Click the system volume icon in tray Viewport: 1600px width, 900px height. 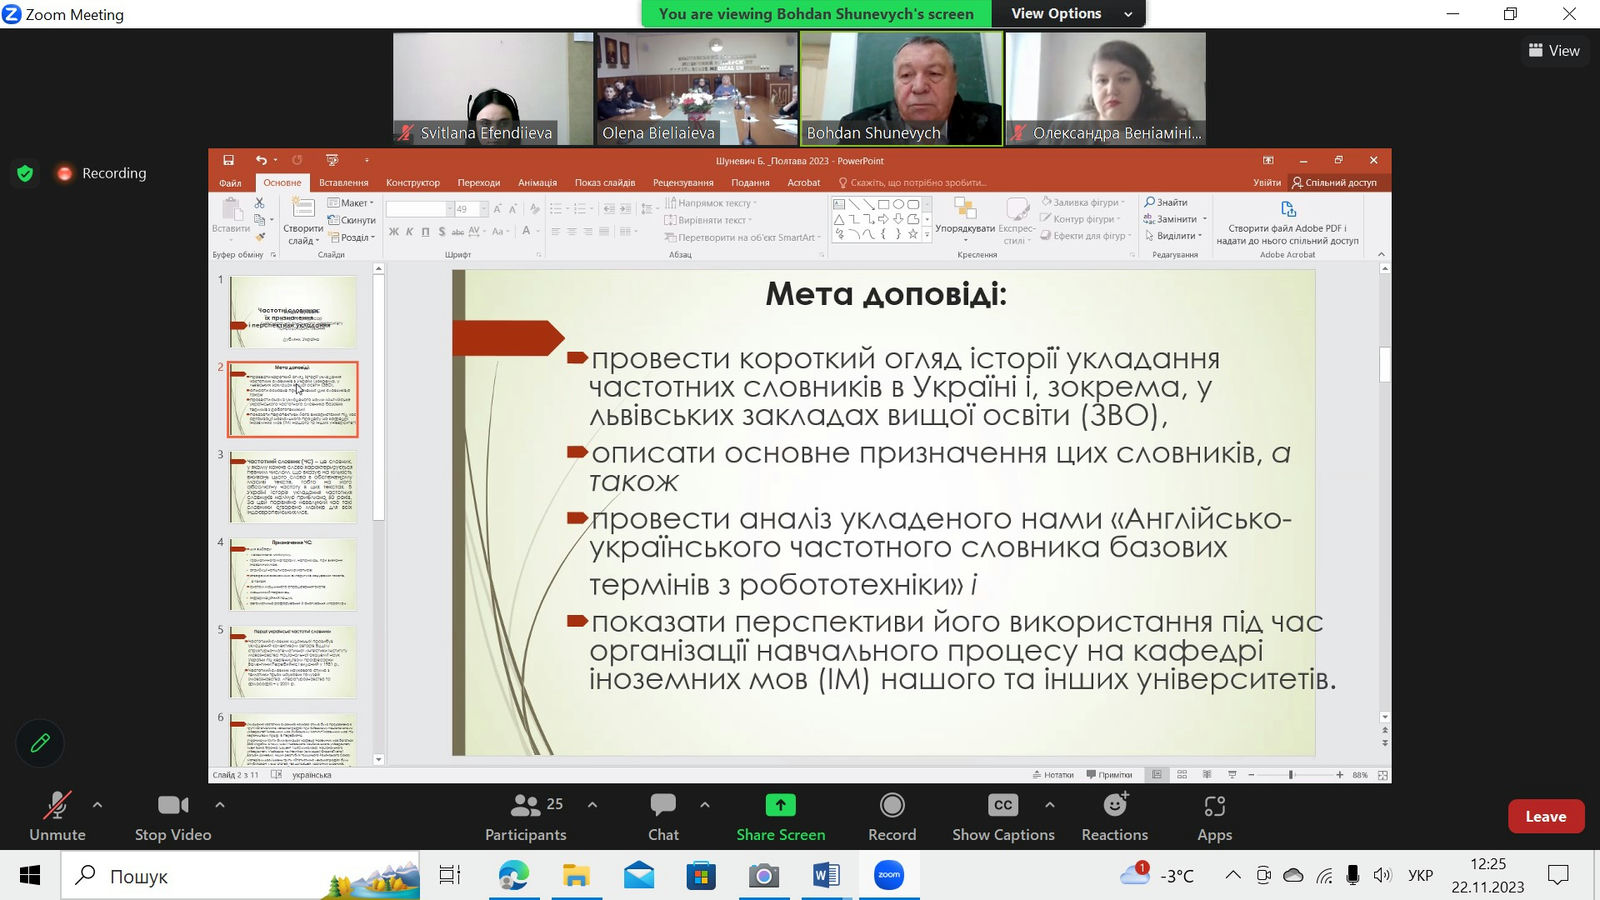click(1382, 876)
